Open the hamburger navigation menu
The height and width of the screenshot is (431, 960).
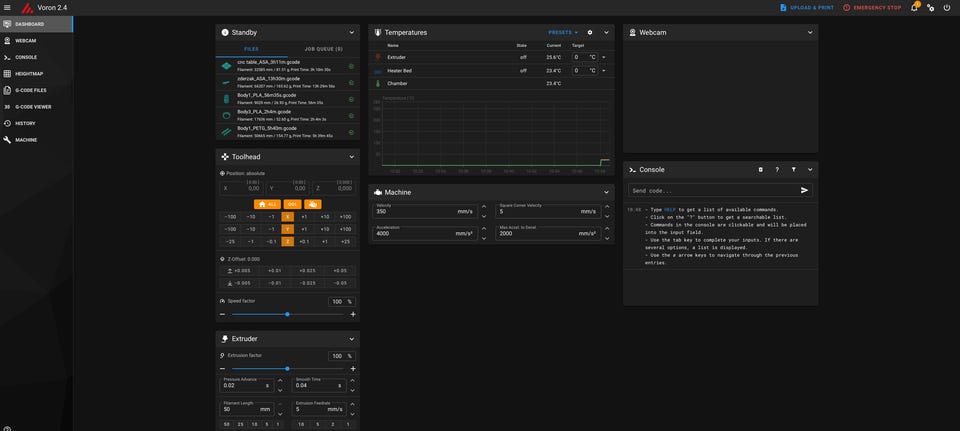[7, 7]
